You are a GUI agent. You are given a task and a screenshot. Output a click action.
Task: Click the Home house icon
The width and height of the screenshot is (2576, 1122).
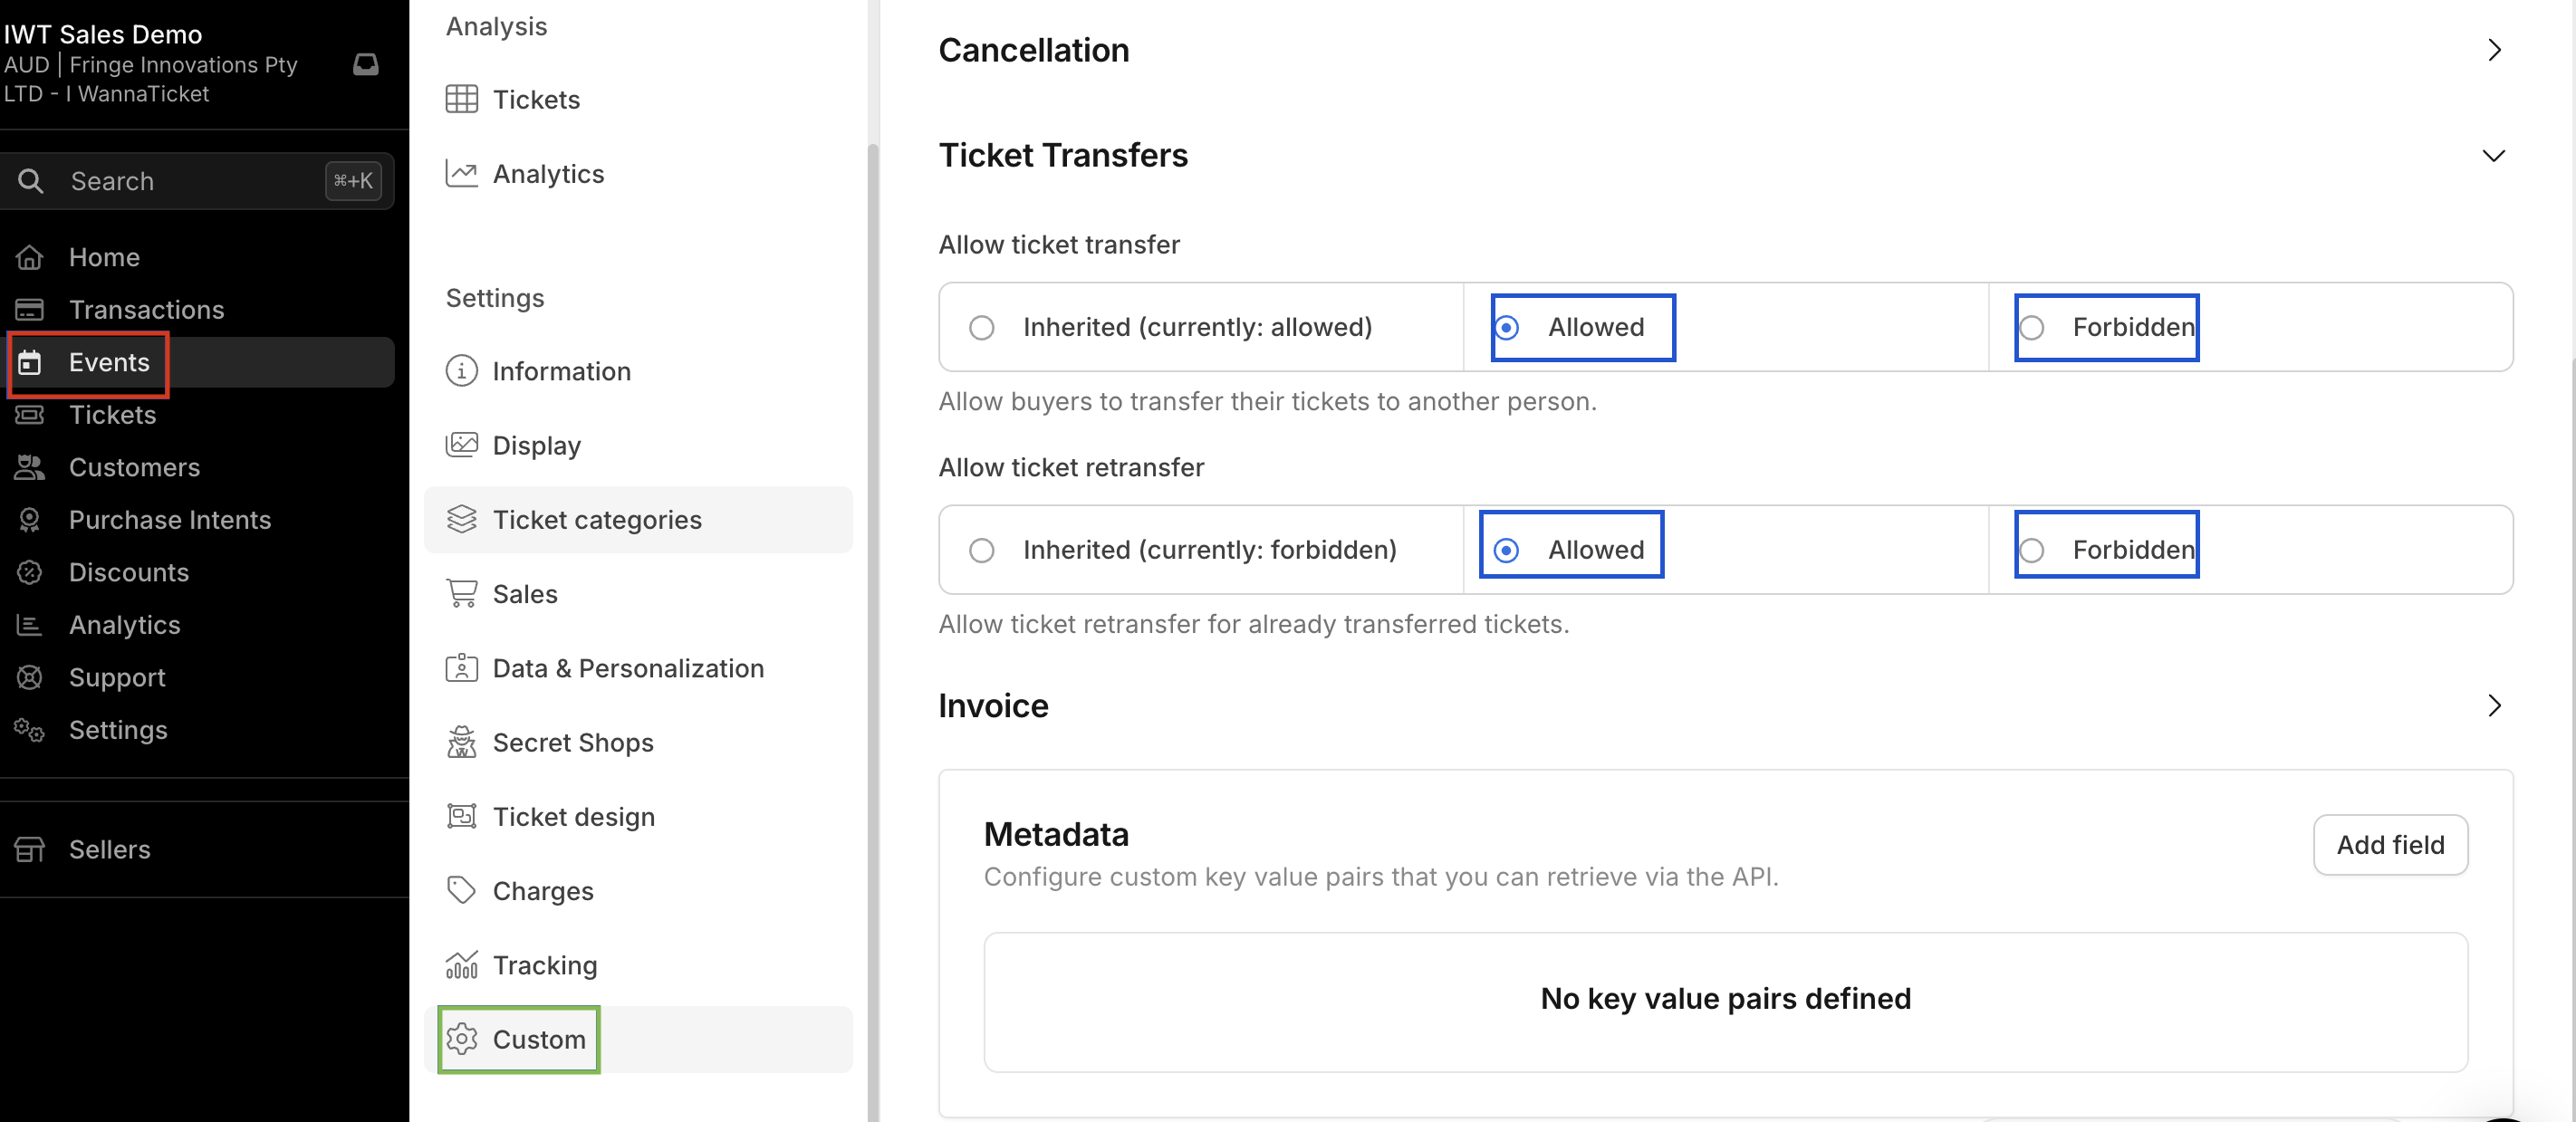pyautogui.click(x=30, y=258)
